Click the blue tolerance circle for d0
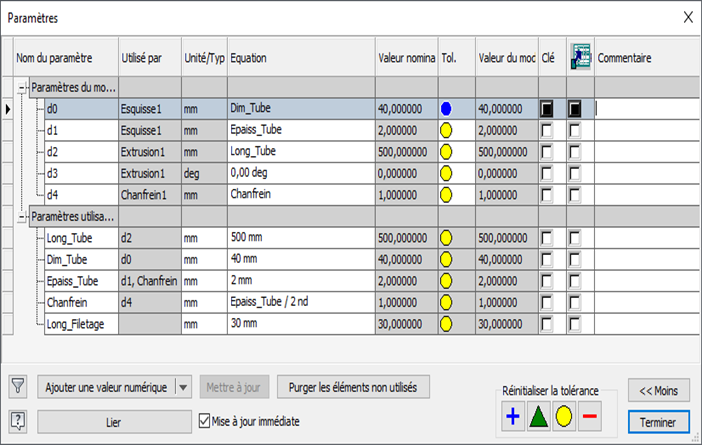Image resolution: width=702 pixels, height=445 pixels. pos(447,108)
